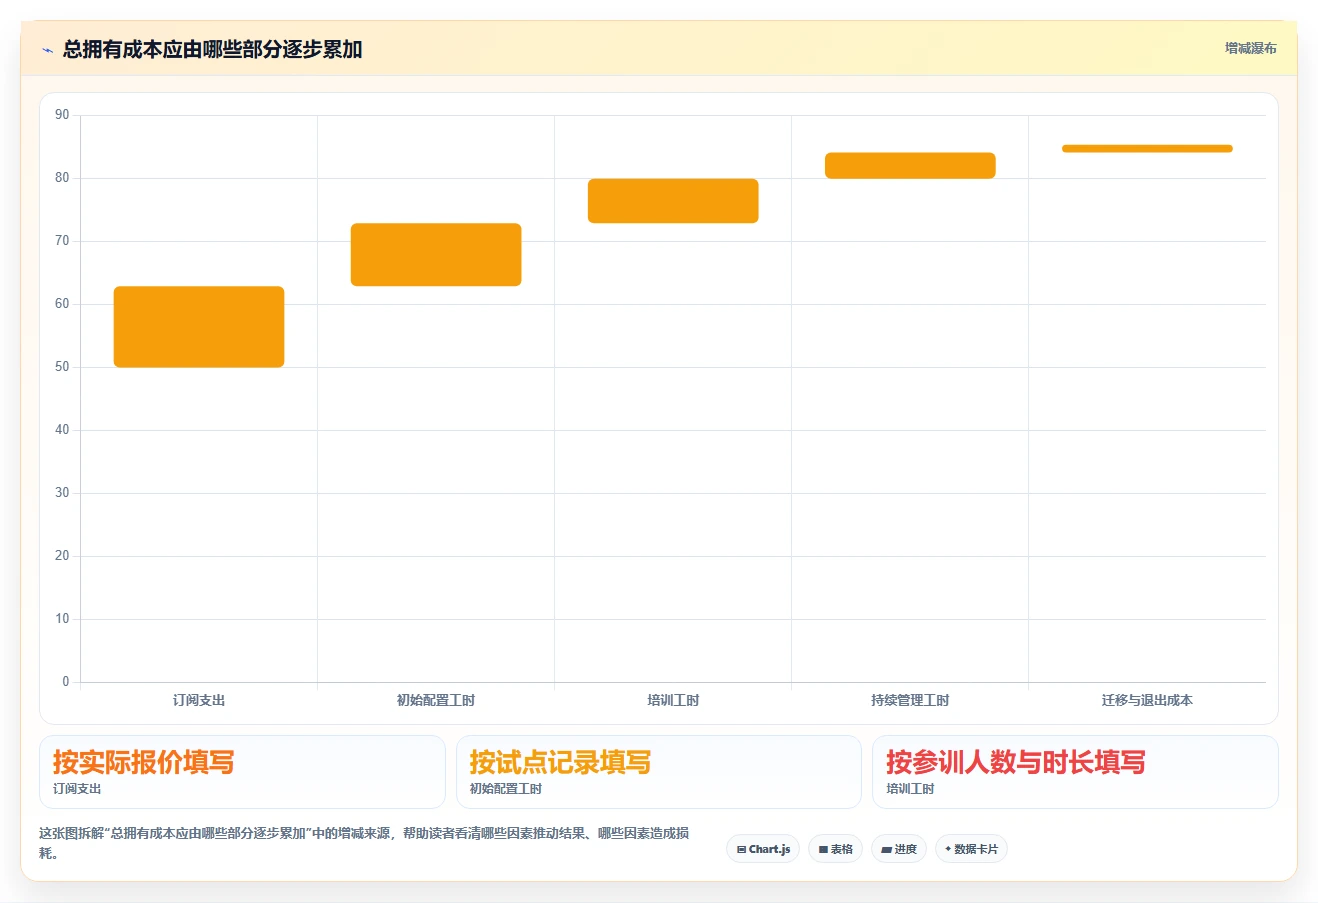Click the y-axis value 50
Screen dimensions: 1318x903
click(62, 367)
